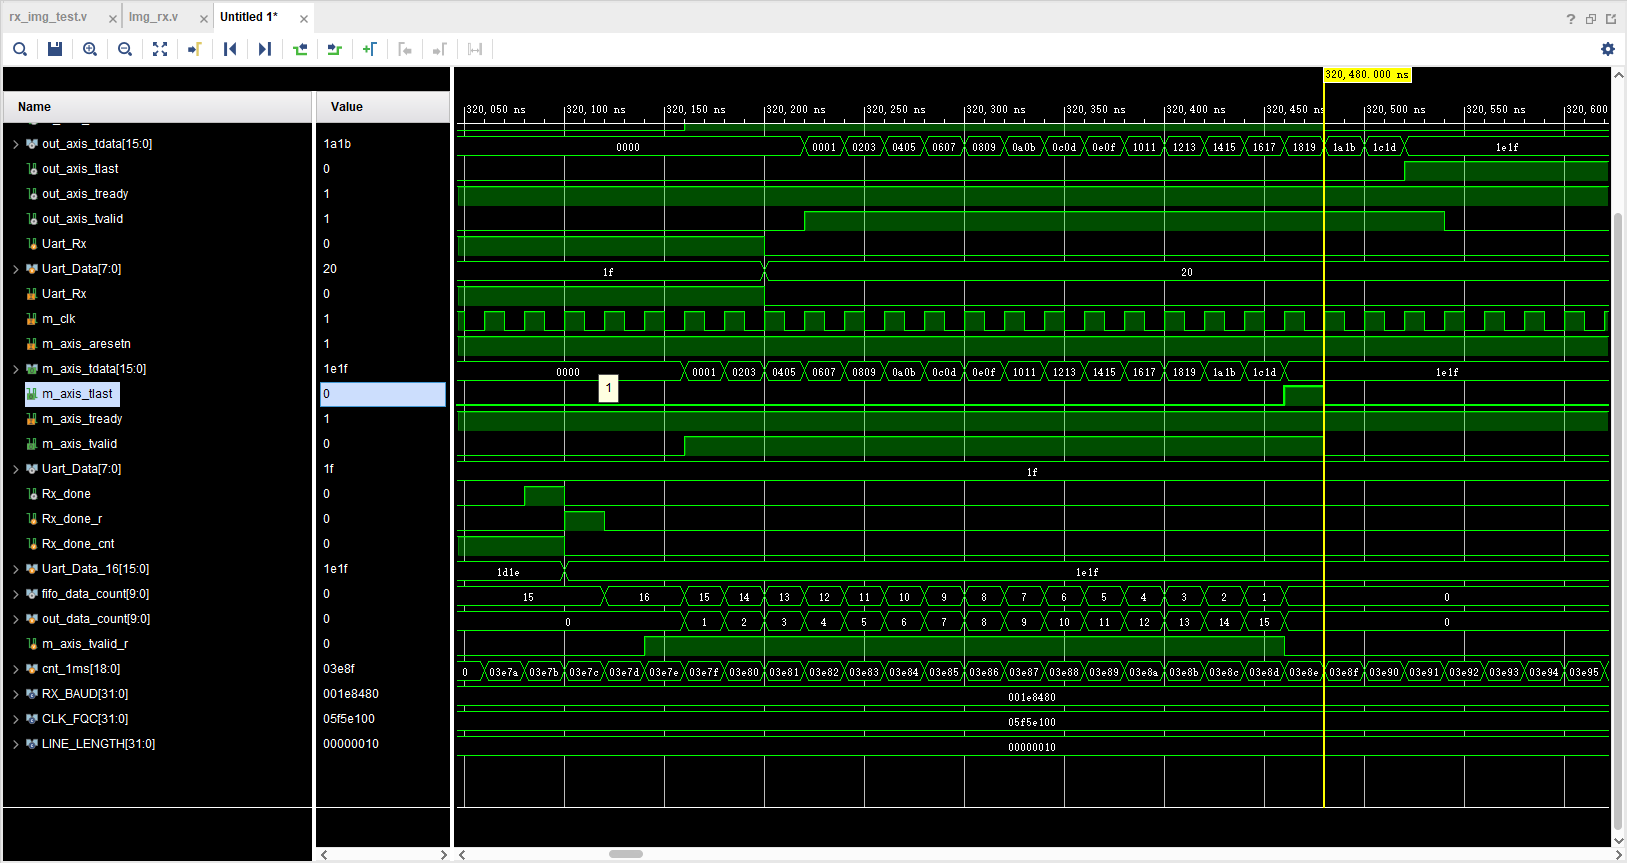Select the m_axis_tvalid signal
This screenshot has height=863, width=1627.
point(79,444)
